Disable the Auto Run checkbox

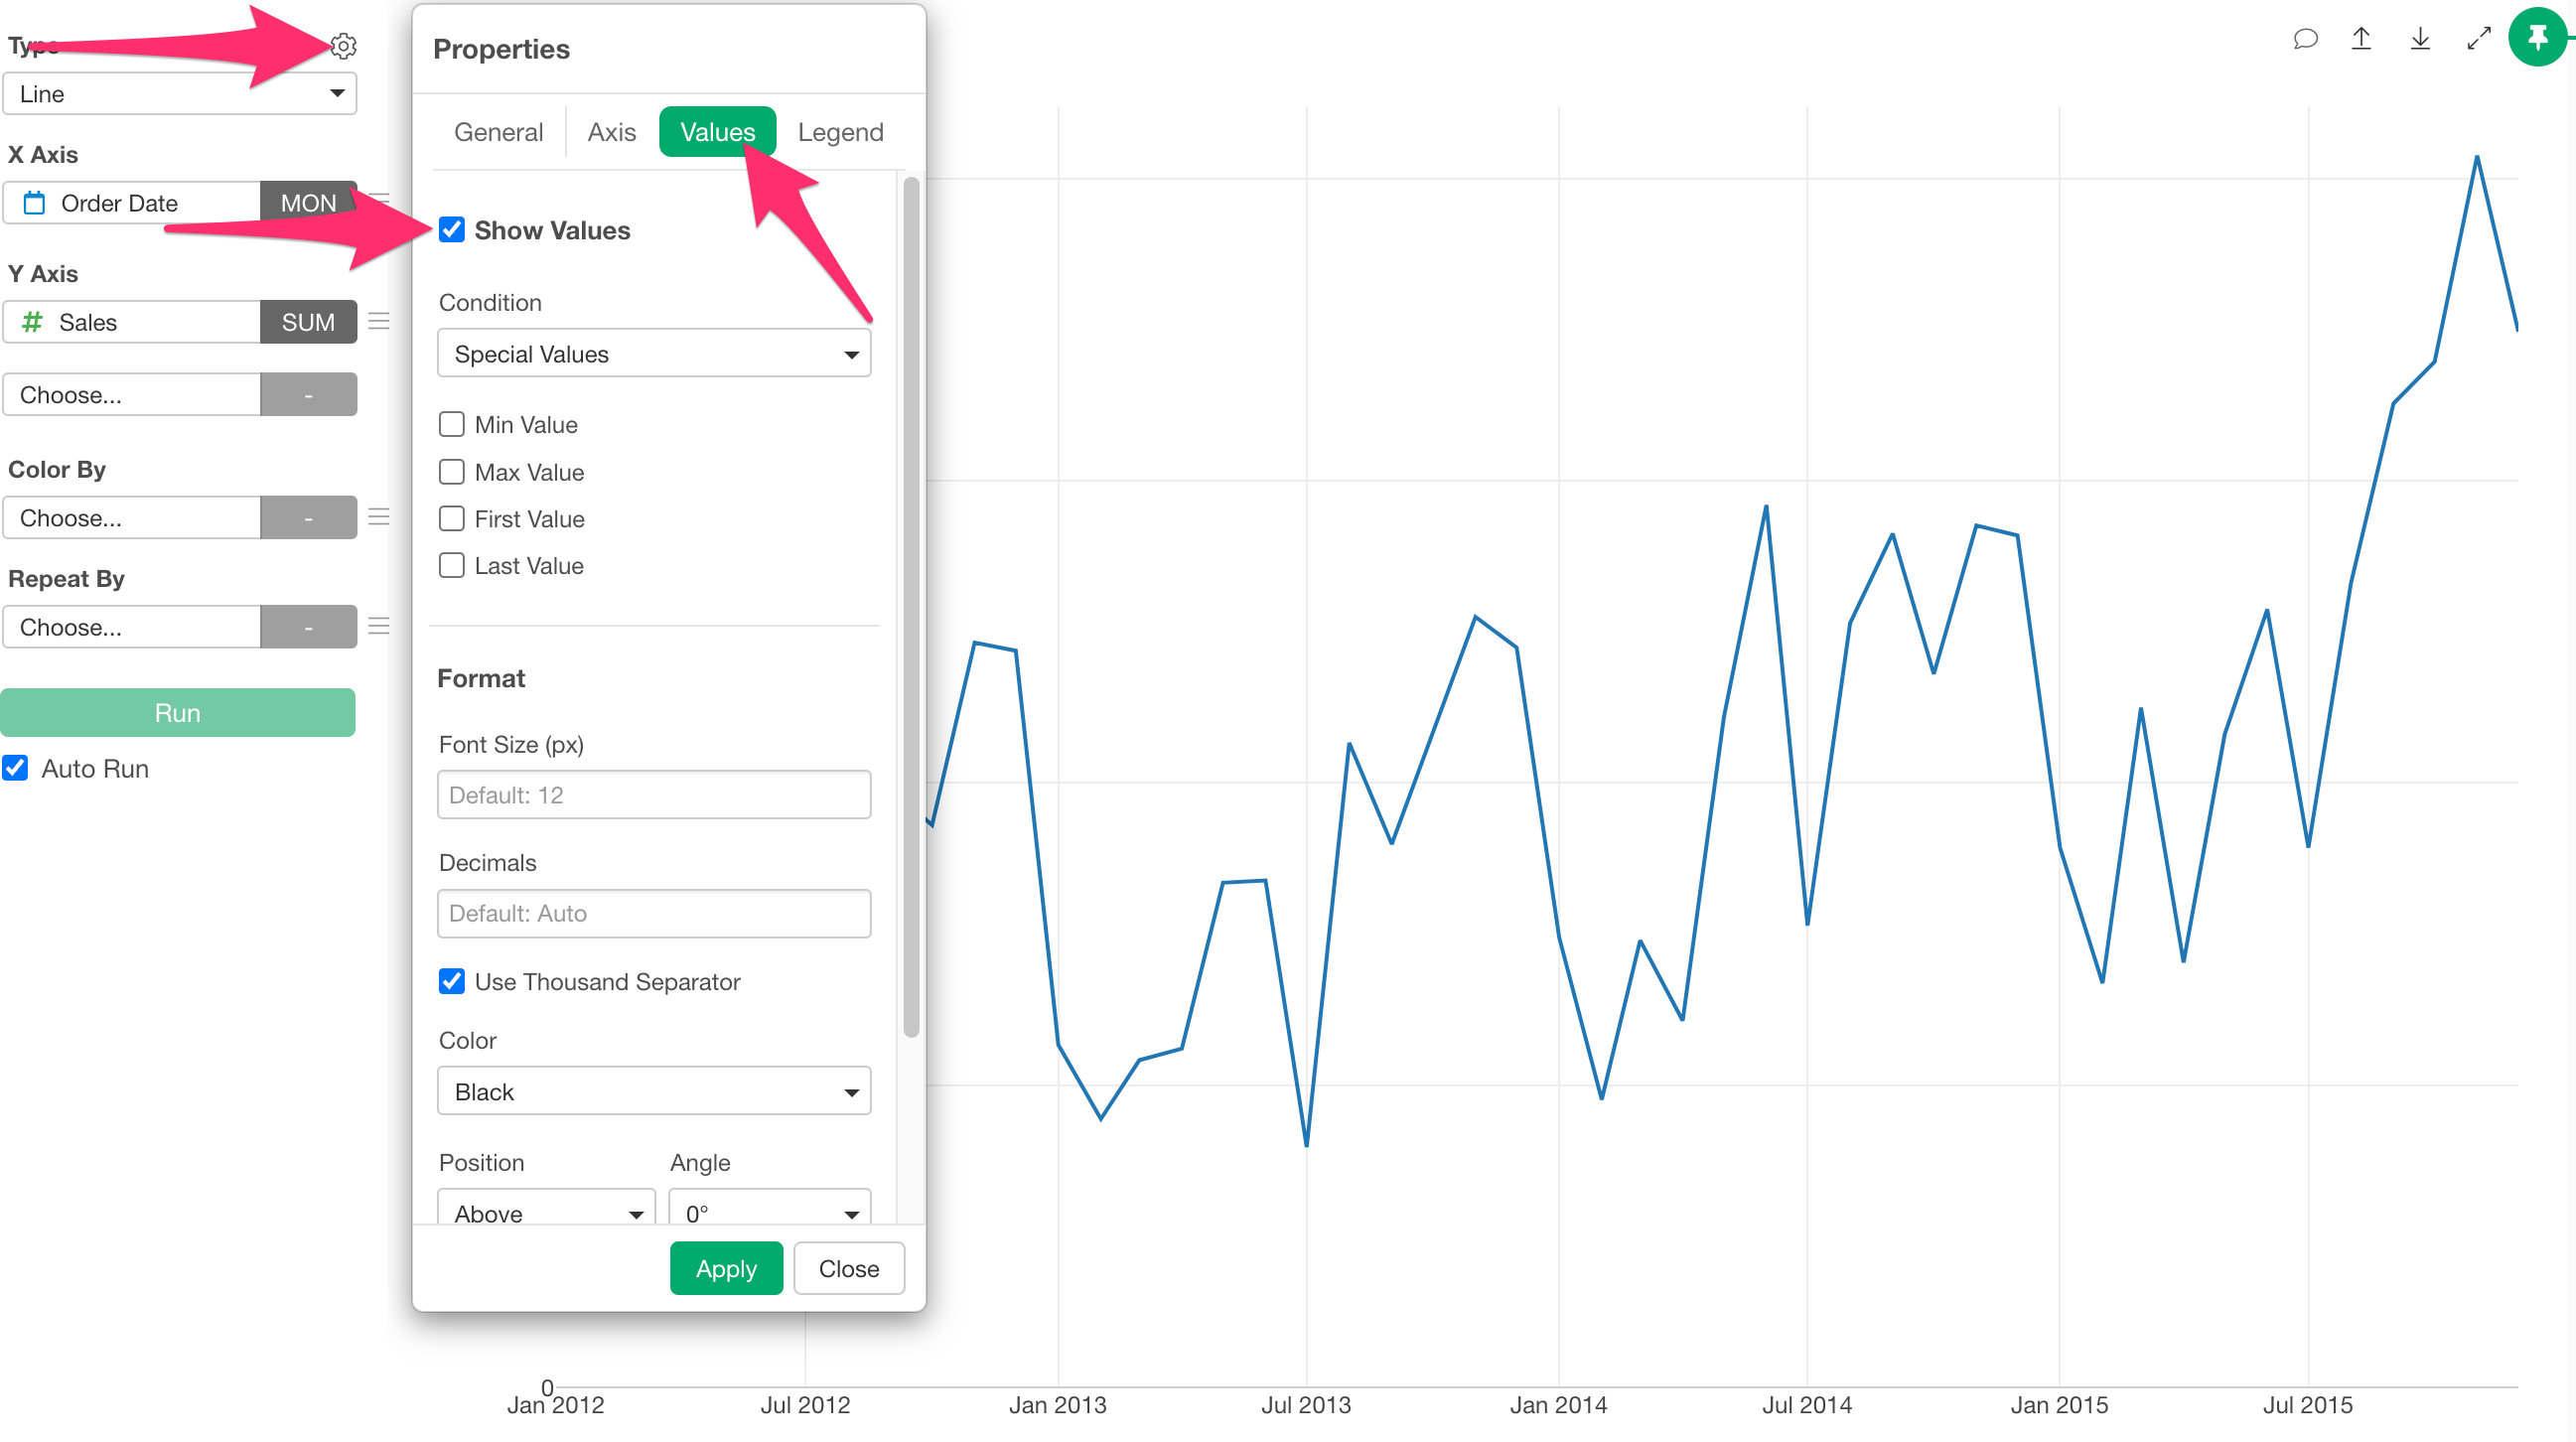click(x=16, y=768)
